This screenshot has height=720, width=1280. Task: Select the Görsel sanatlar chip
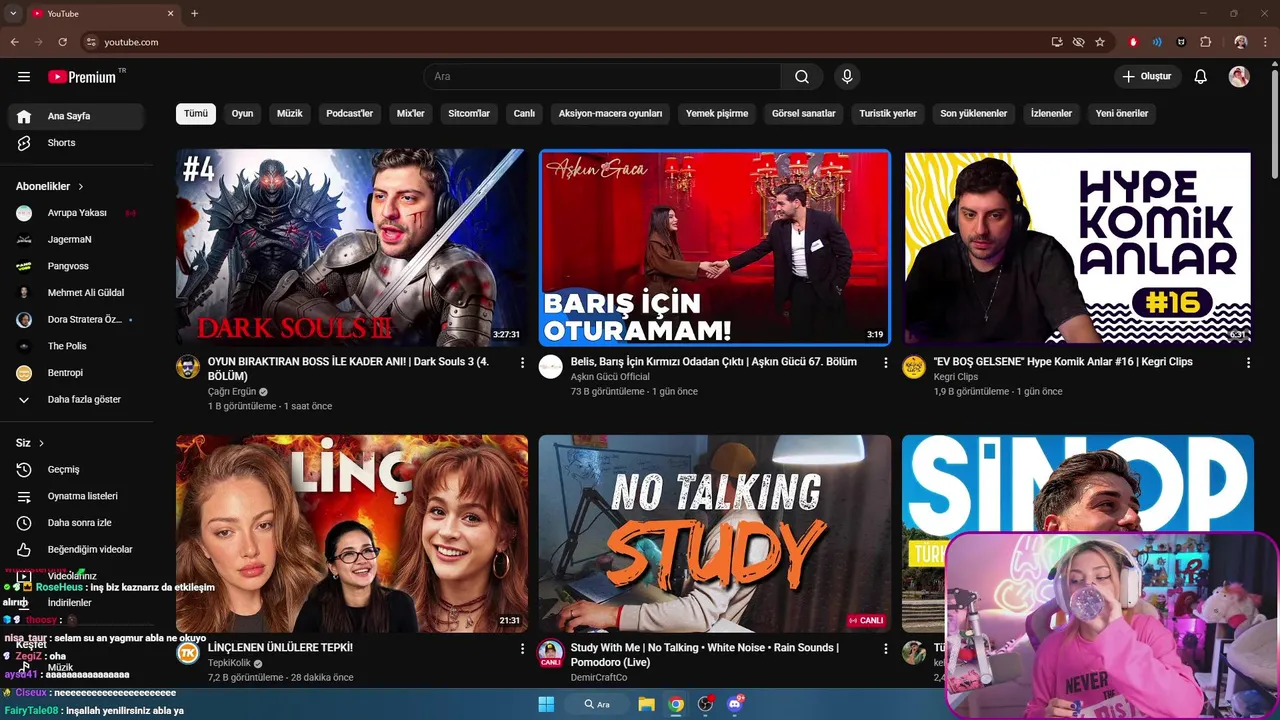[x=803, y=114]
